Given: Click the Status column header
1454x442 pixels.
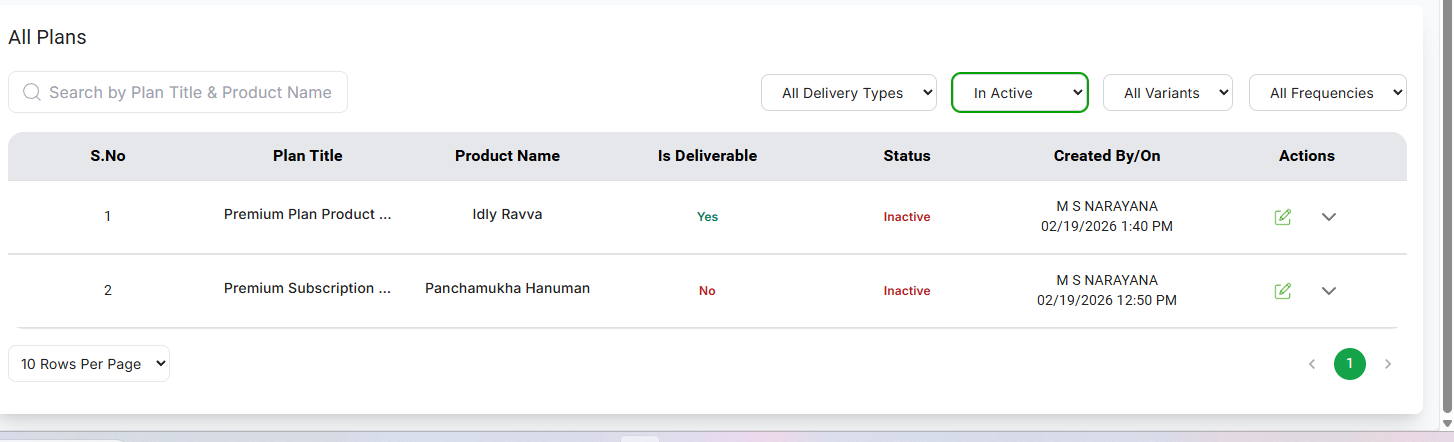Looking at the screenshot, I should (906, 156).
